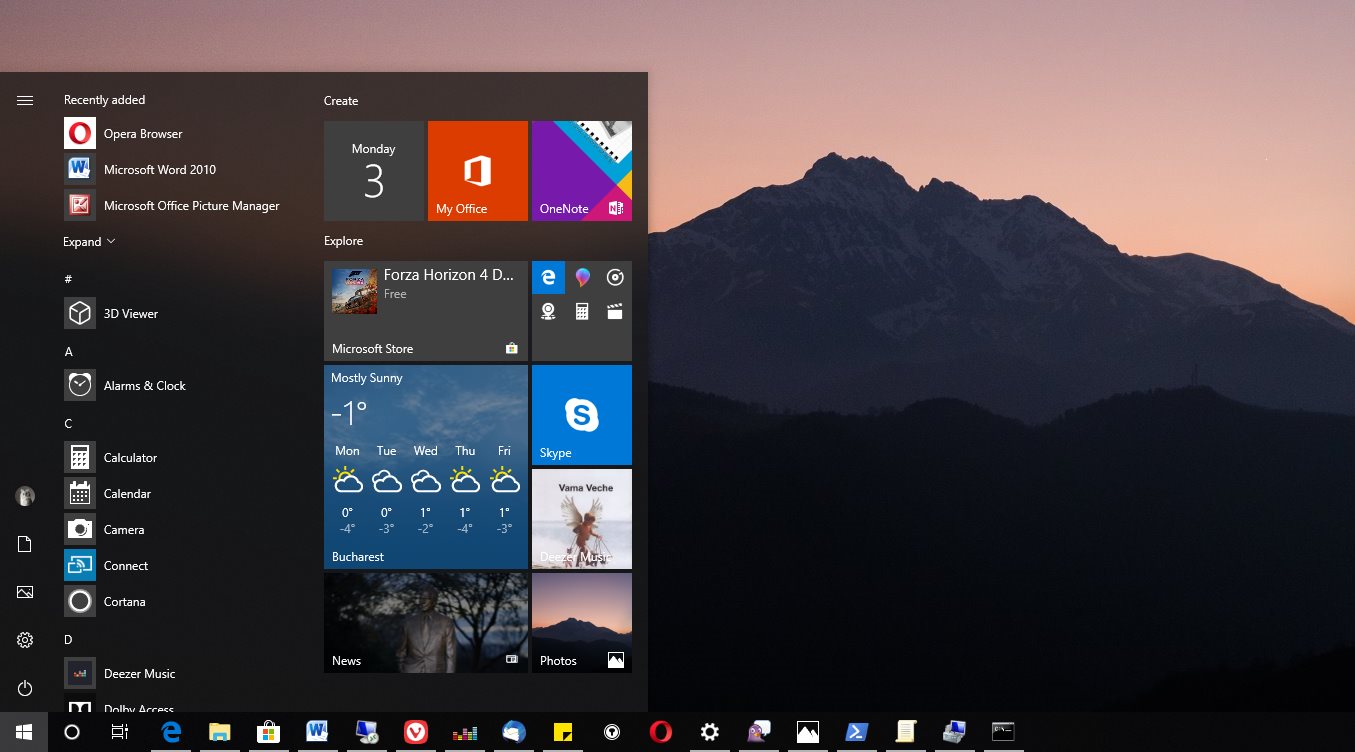
Task: Open the Power options button
Action: point(25,688)
